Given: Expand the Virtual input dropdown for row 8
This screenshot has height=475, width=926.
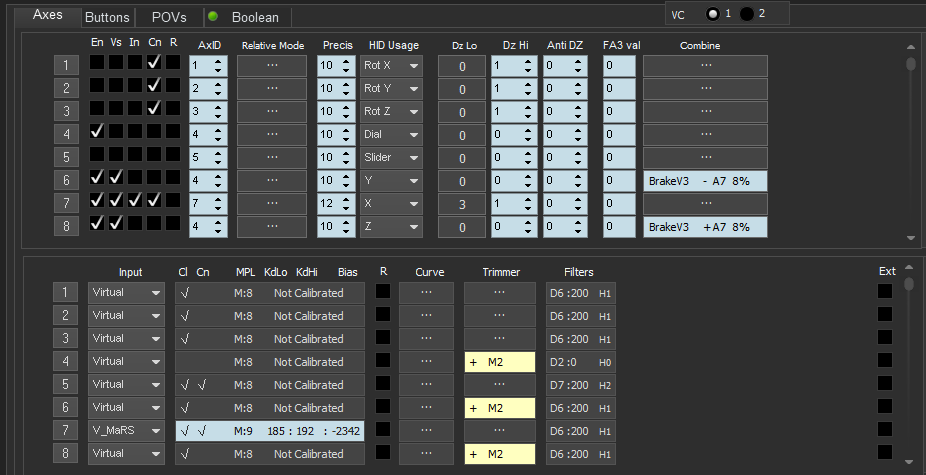Looking at the screenshot, I should click(x=126, y=454).
